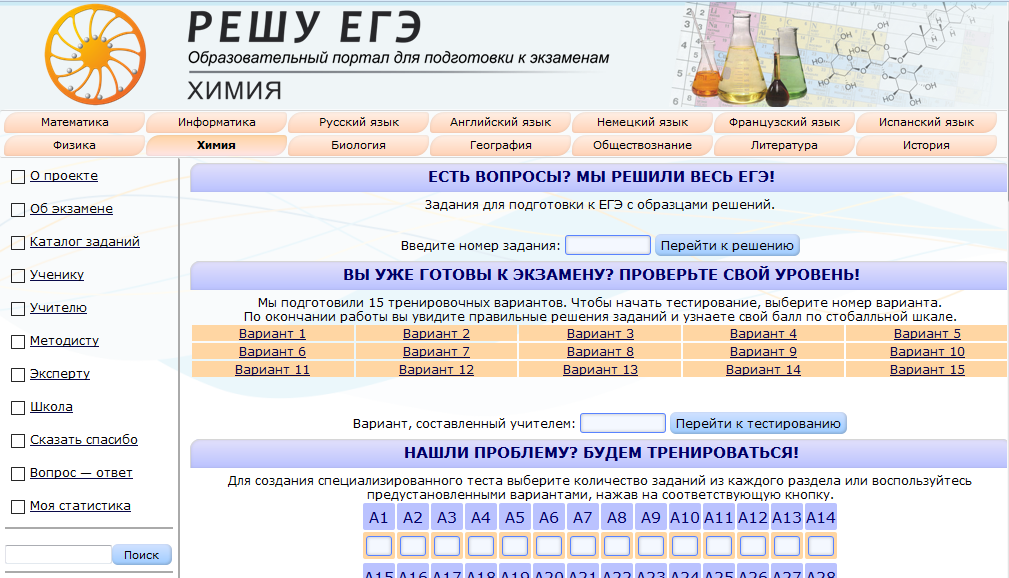Click the Поиск search button
The image size is (1009, 578).
[141, 555]
